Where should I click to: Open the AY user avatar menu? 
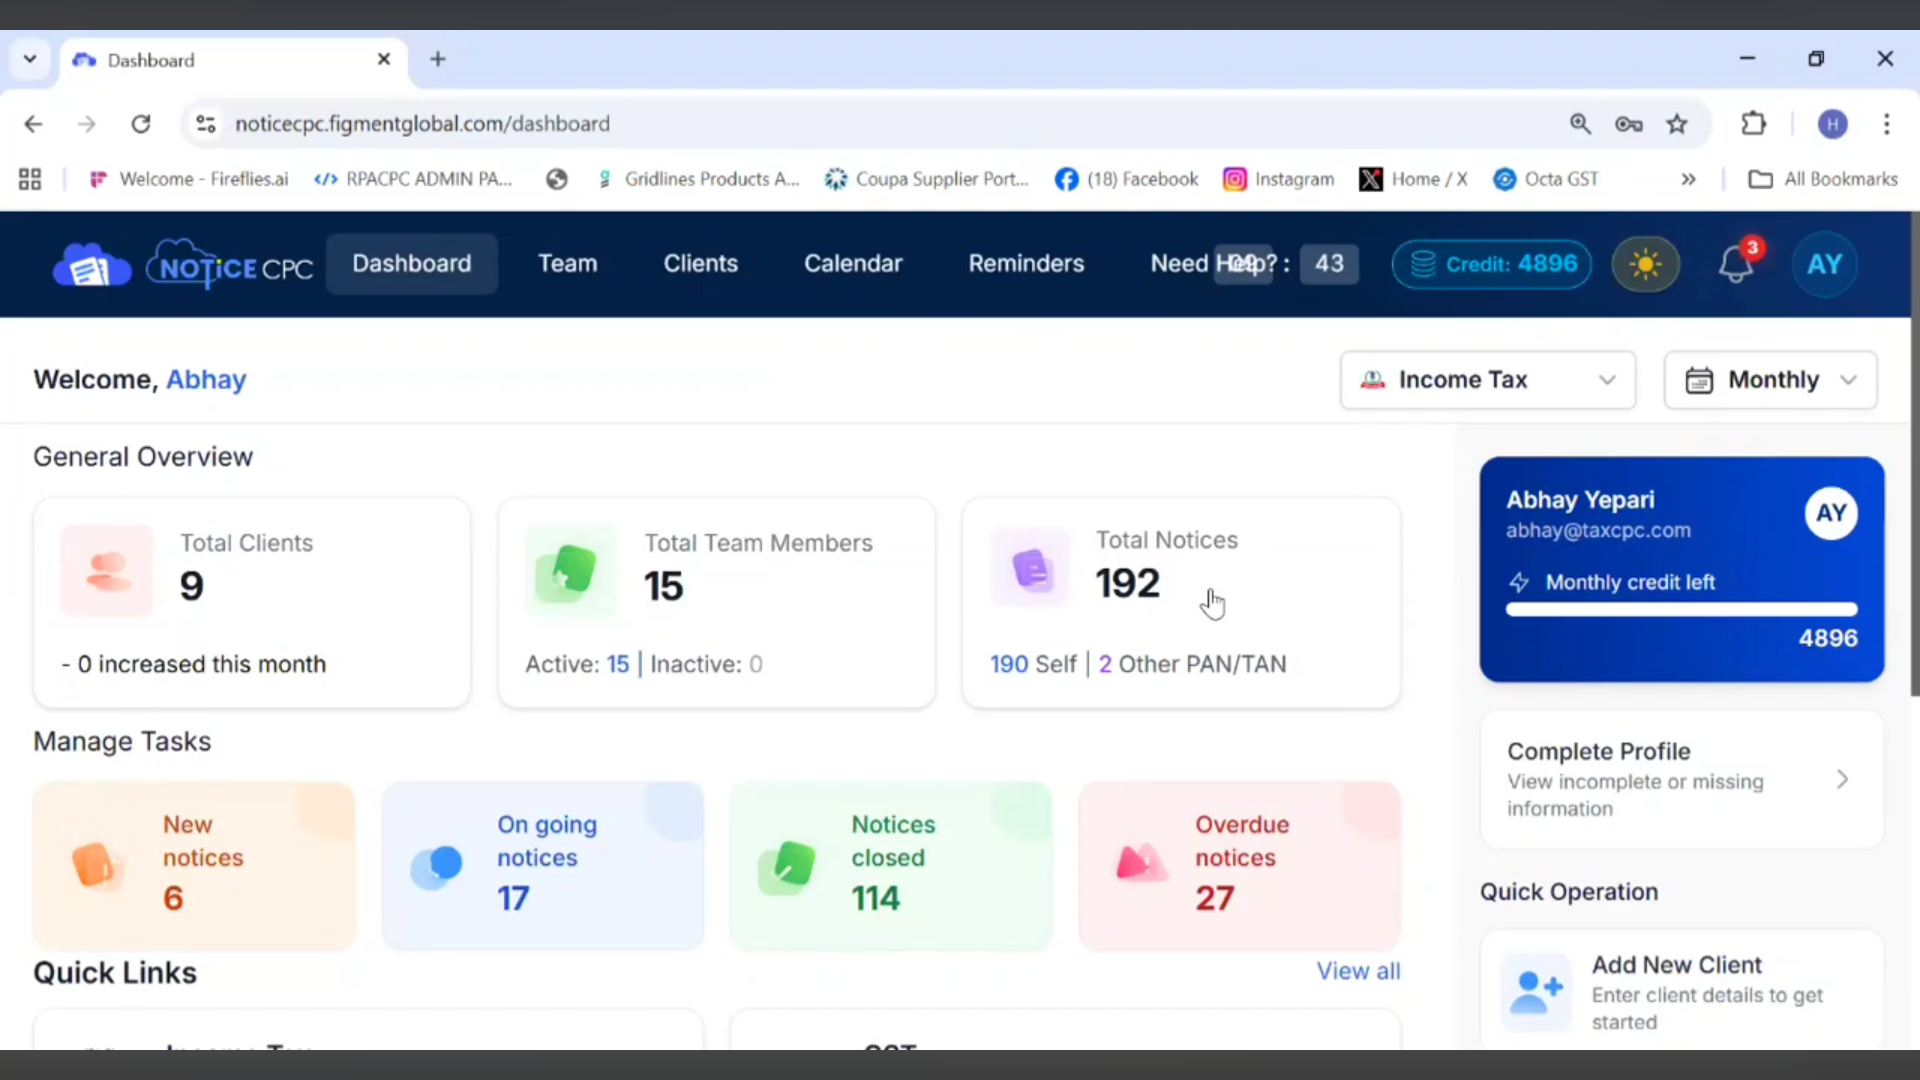(1824, 264)
